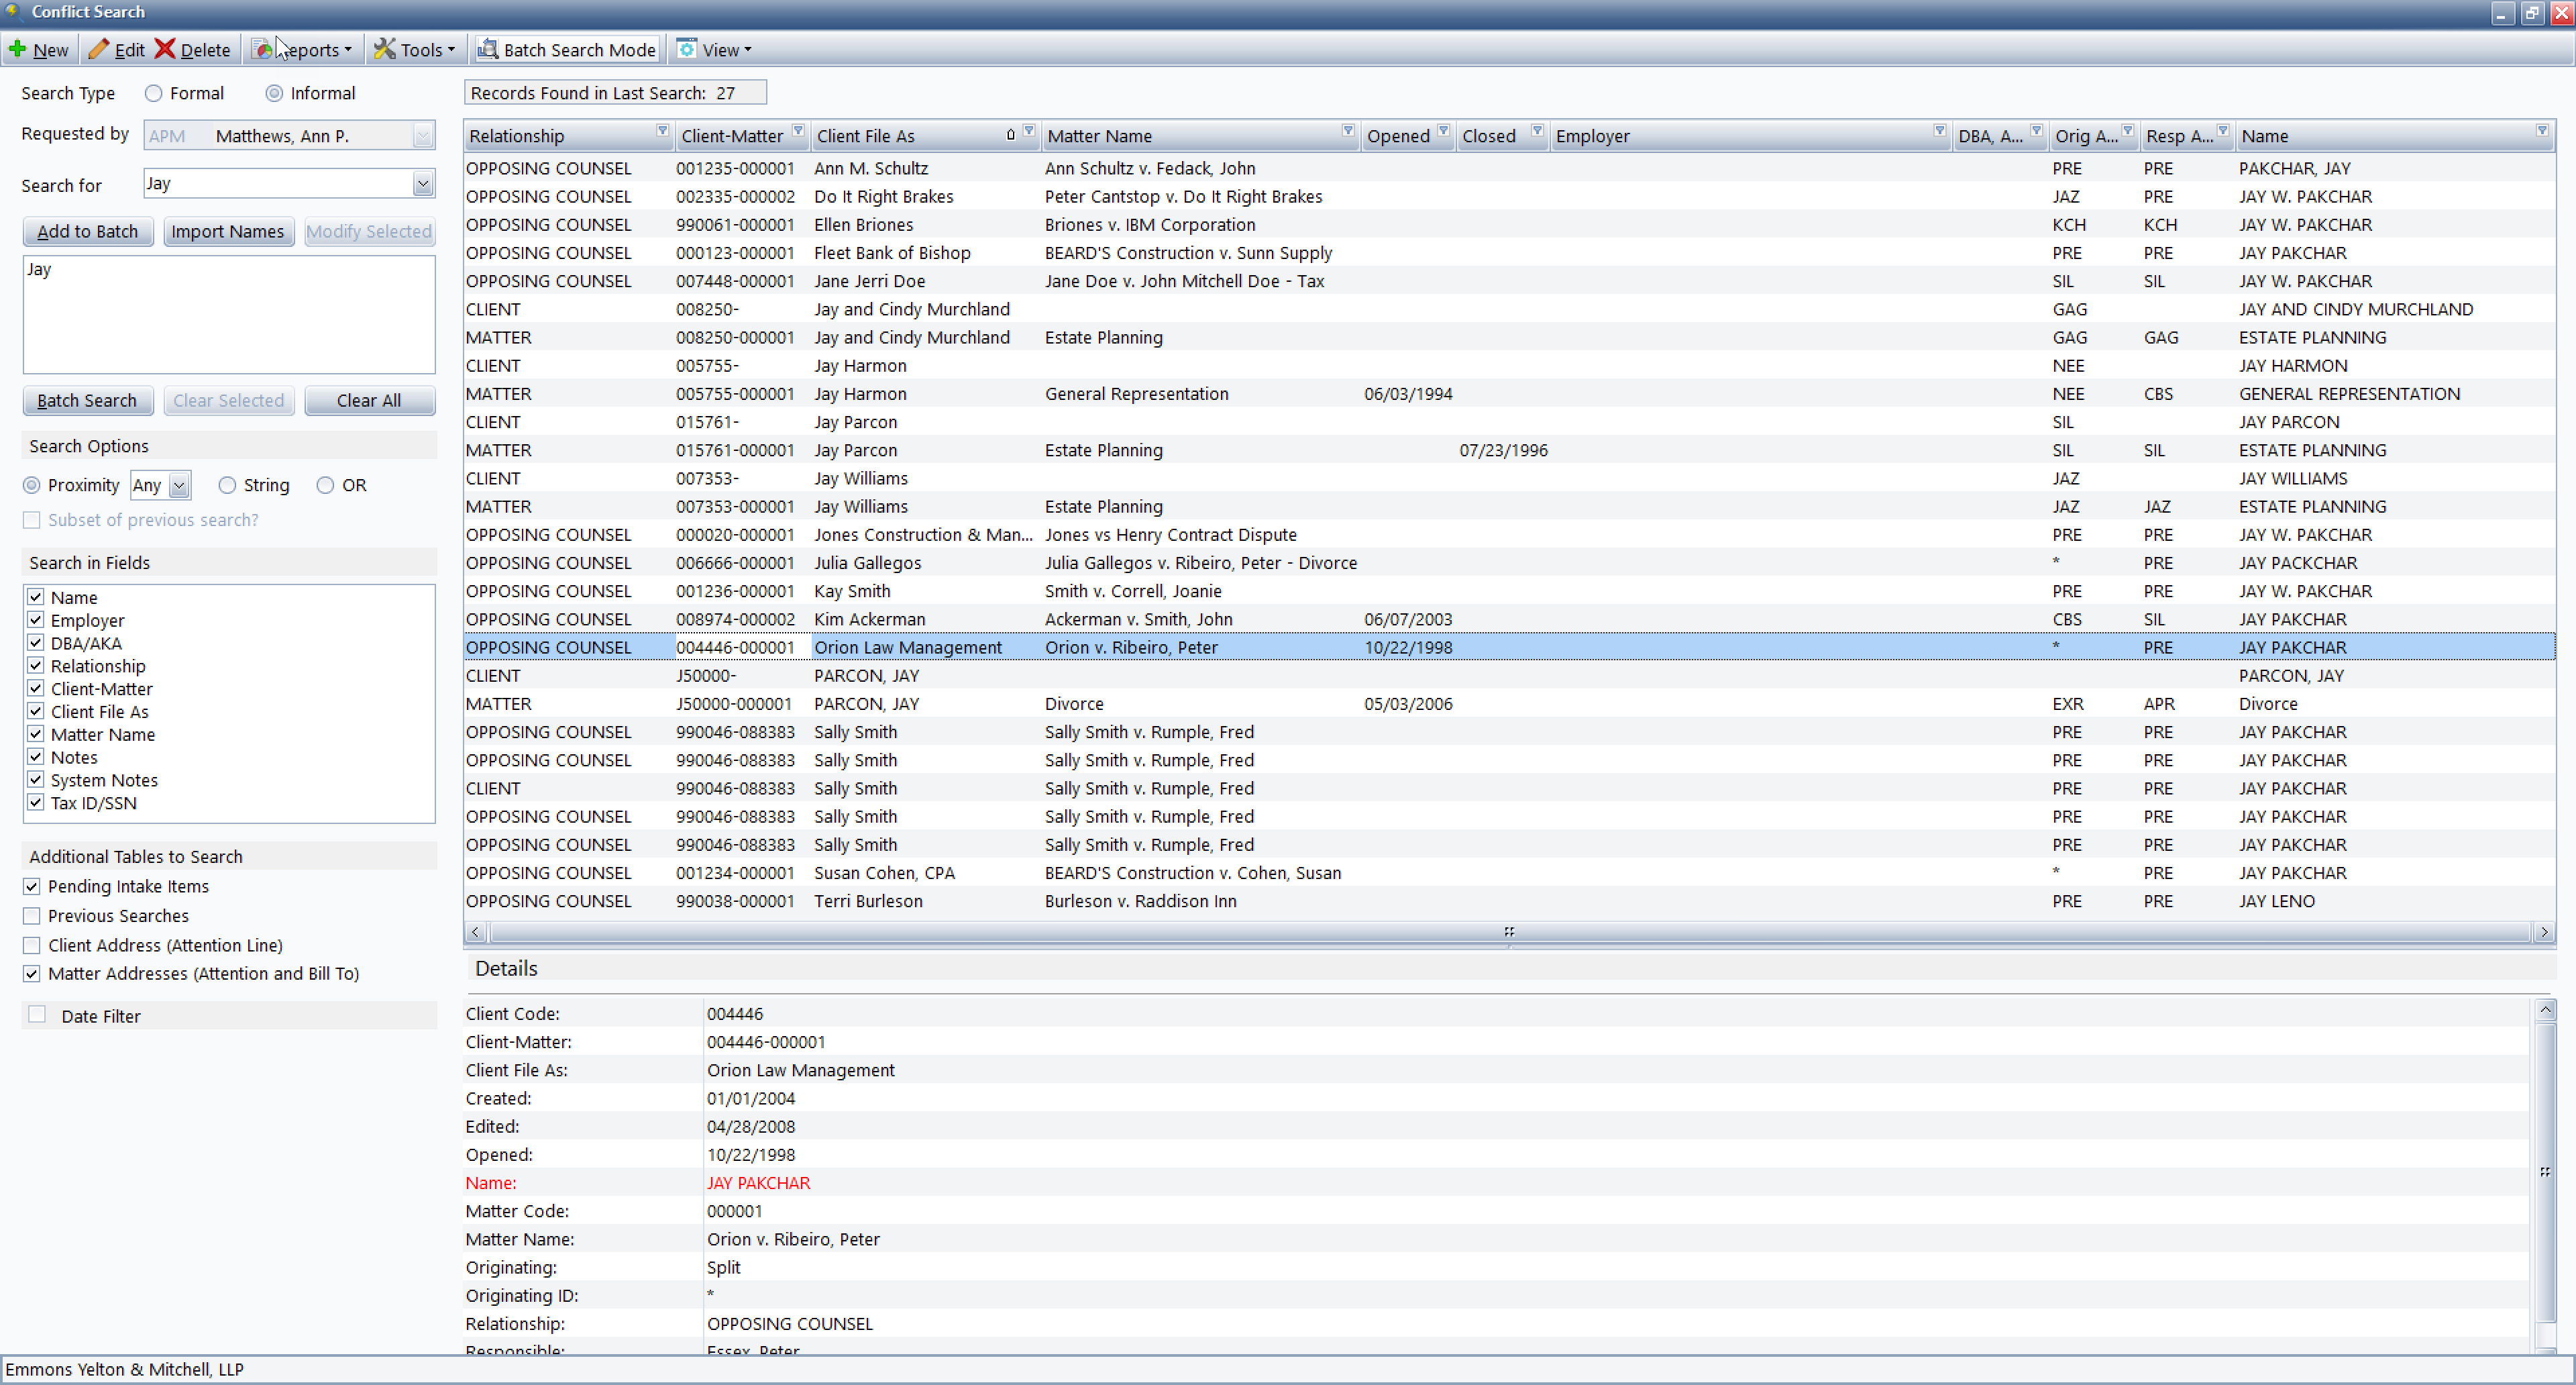Select the Formal search type
2576x1385 pixels.
[153, 93]
